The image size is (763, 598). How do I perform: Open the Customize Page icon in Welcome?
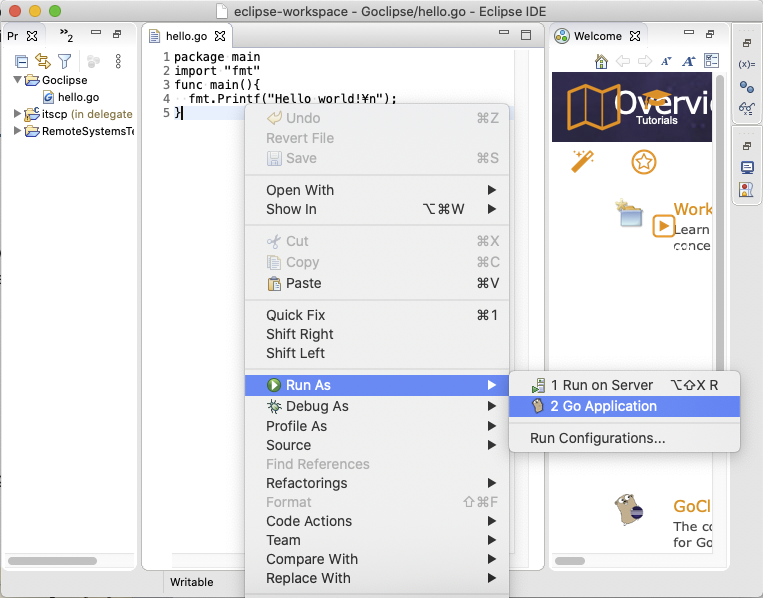pyautogui.click(x=711, y=61)
